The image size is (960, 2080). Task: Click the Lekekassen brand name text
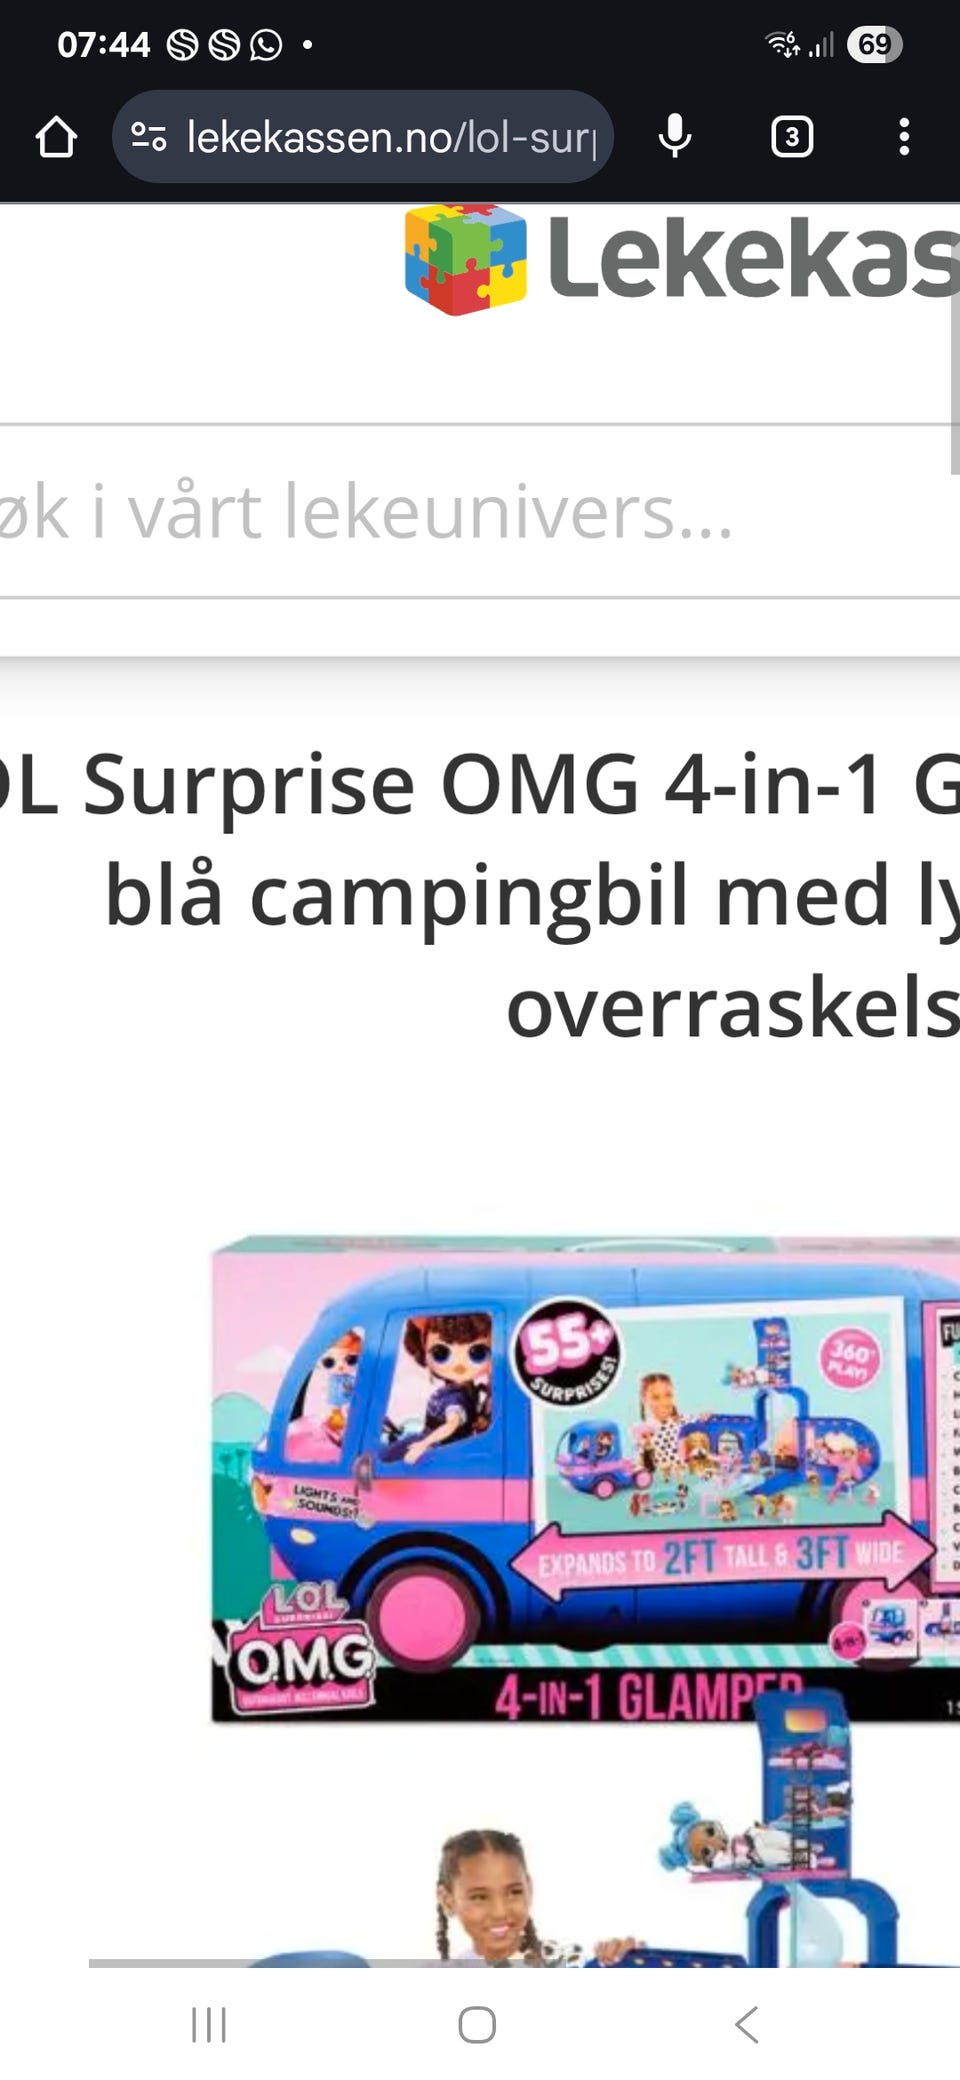754,258
